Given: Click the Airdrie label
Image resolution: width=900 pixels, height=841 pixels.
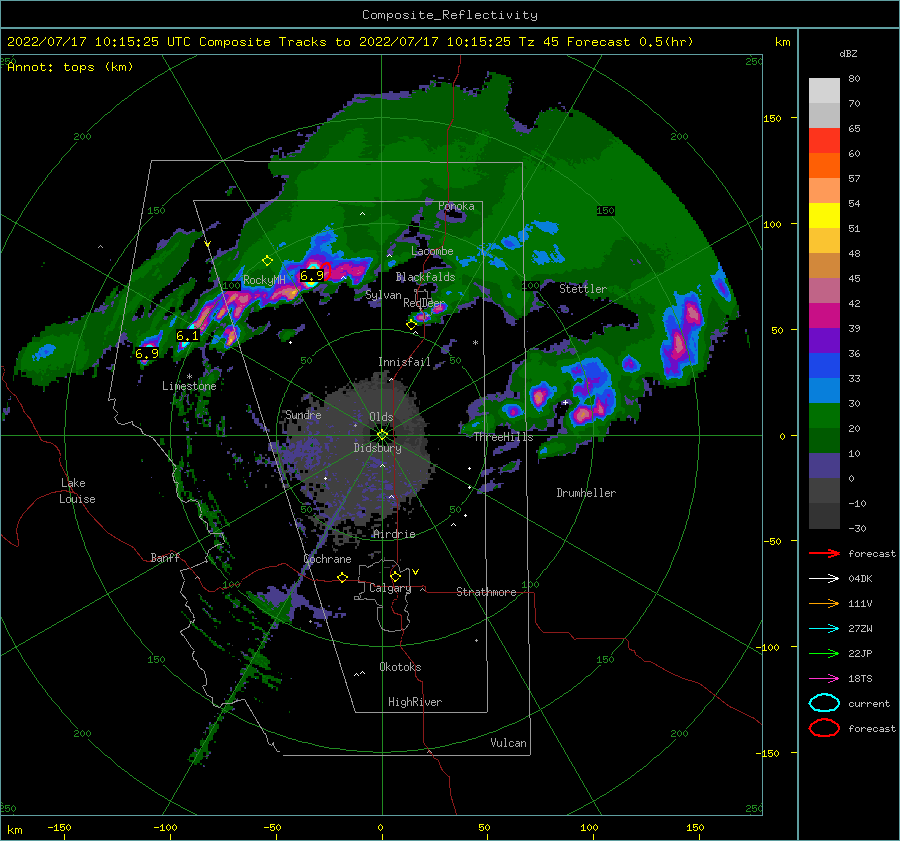Looking at the screenshot, I should coord(394,534).
